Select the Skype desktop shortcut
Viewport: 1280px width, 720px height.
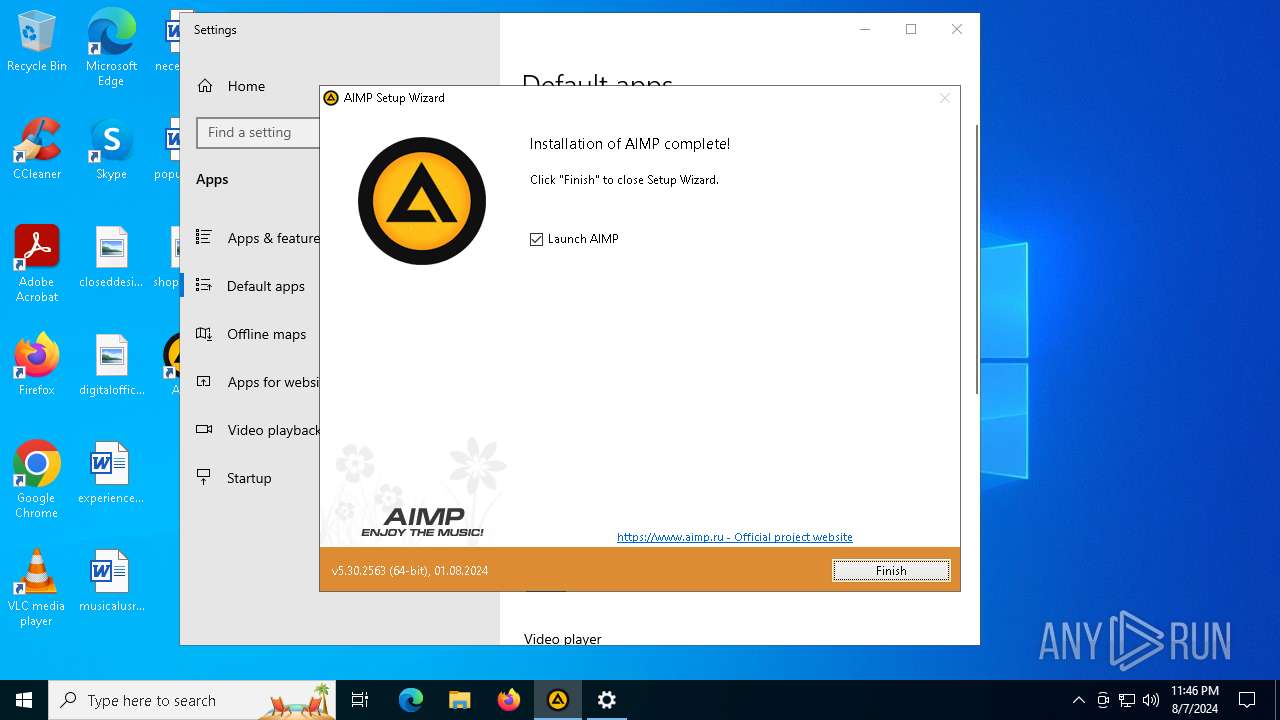[x=111, y=149]
